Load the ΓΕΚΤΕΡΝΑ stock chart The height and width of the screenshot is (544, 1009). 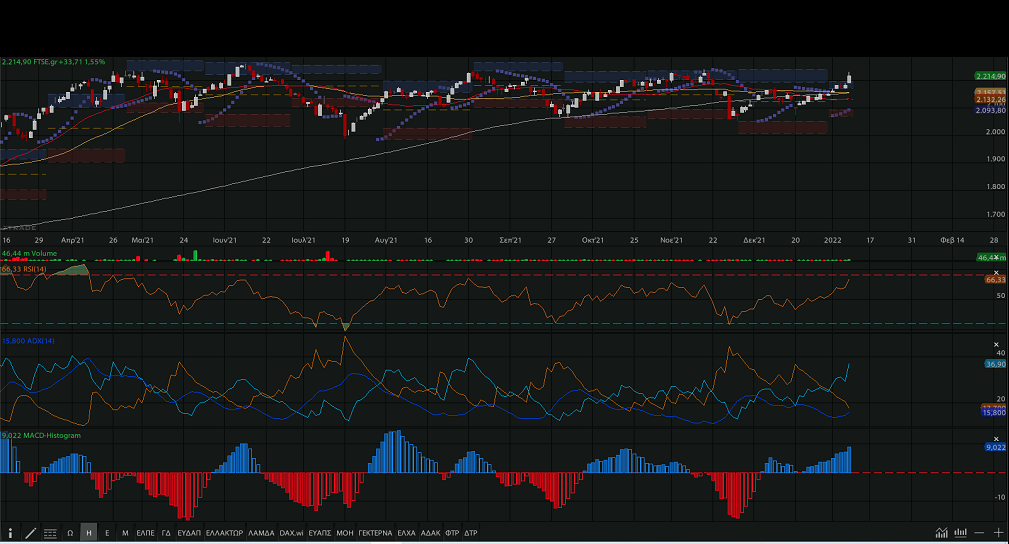coord(375,533)
